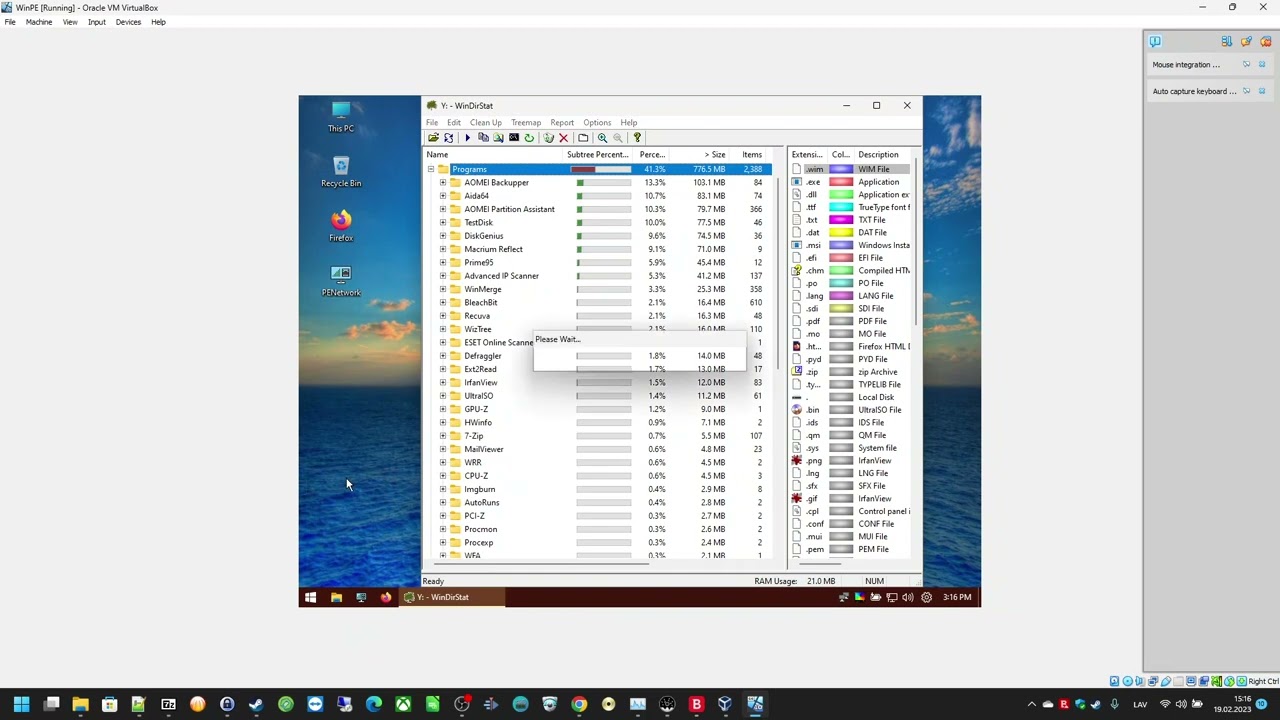Screen dimensions: 1280x720
Task: Open the Report menu
Action: point(562,122)
